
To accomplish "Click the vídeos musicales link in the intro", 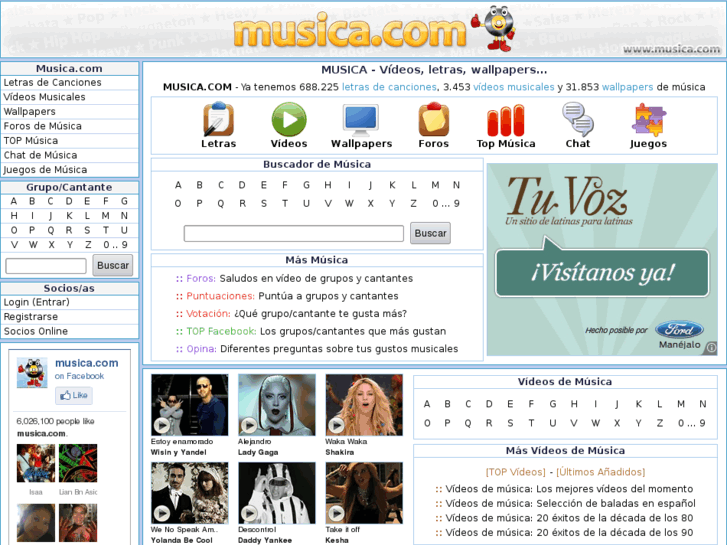I will (x=513, y=87).
